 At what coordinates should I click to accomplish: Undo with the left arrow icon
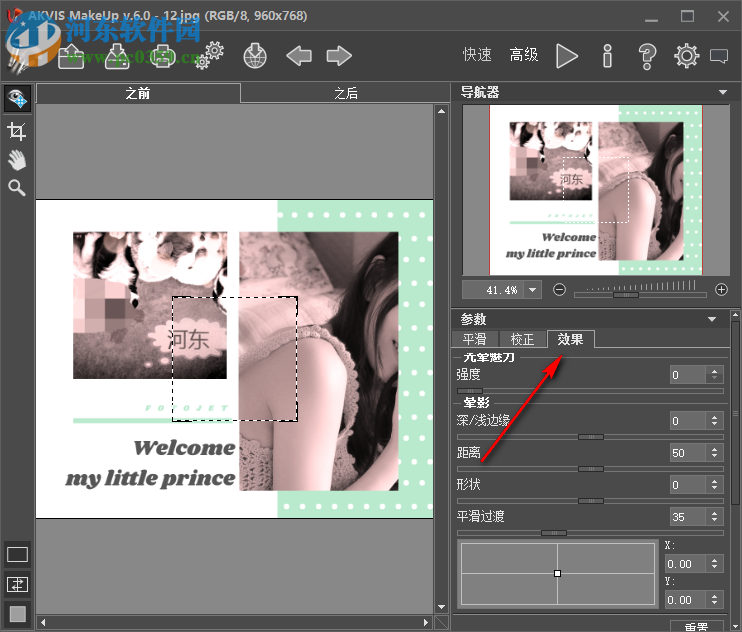point(299,56)
